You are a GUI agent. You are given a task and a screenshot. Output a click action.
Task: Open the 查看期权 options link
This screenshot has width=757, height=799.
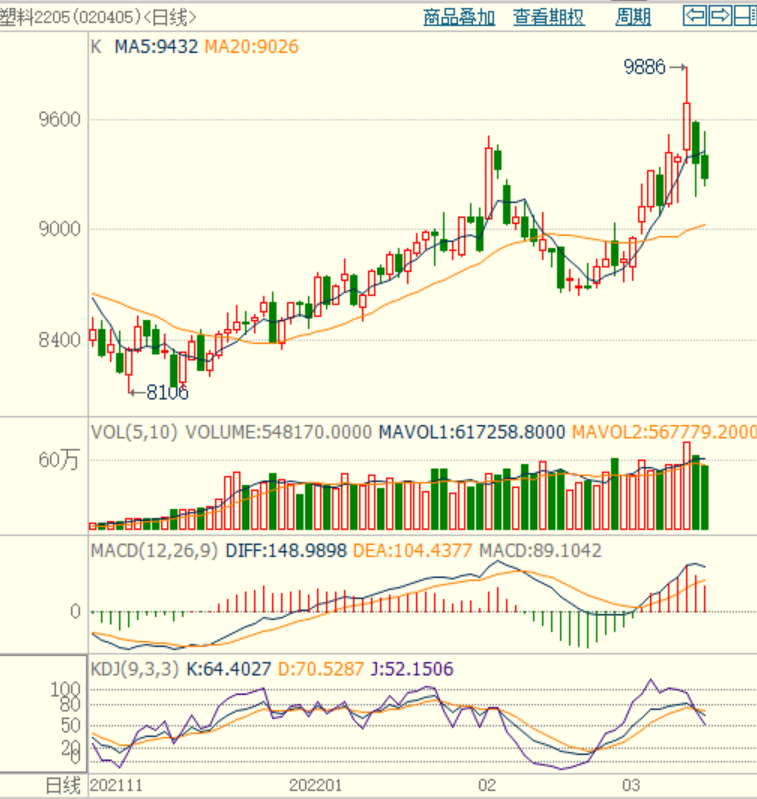pyautogui.click(x=548, y=17)
